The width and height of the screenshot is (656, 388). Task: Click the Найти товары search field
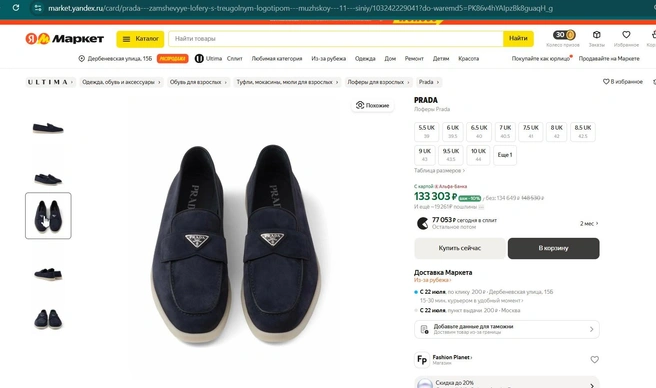336,39
